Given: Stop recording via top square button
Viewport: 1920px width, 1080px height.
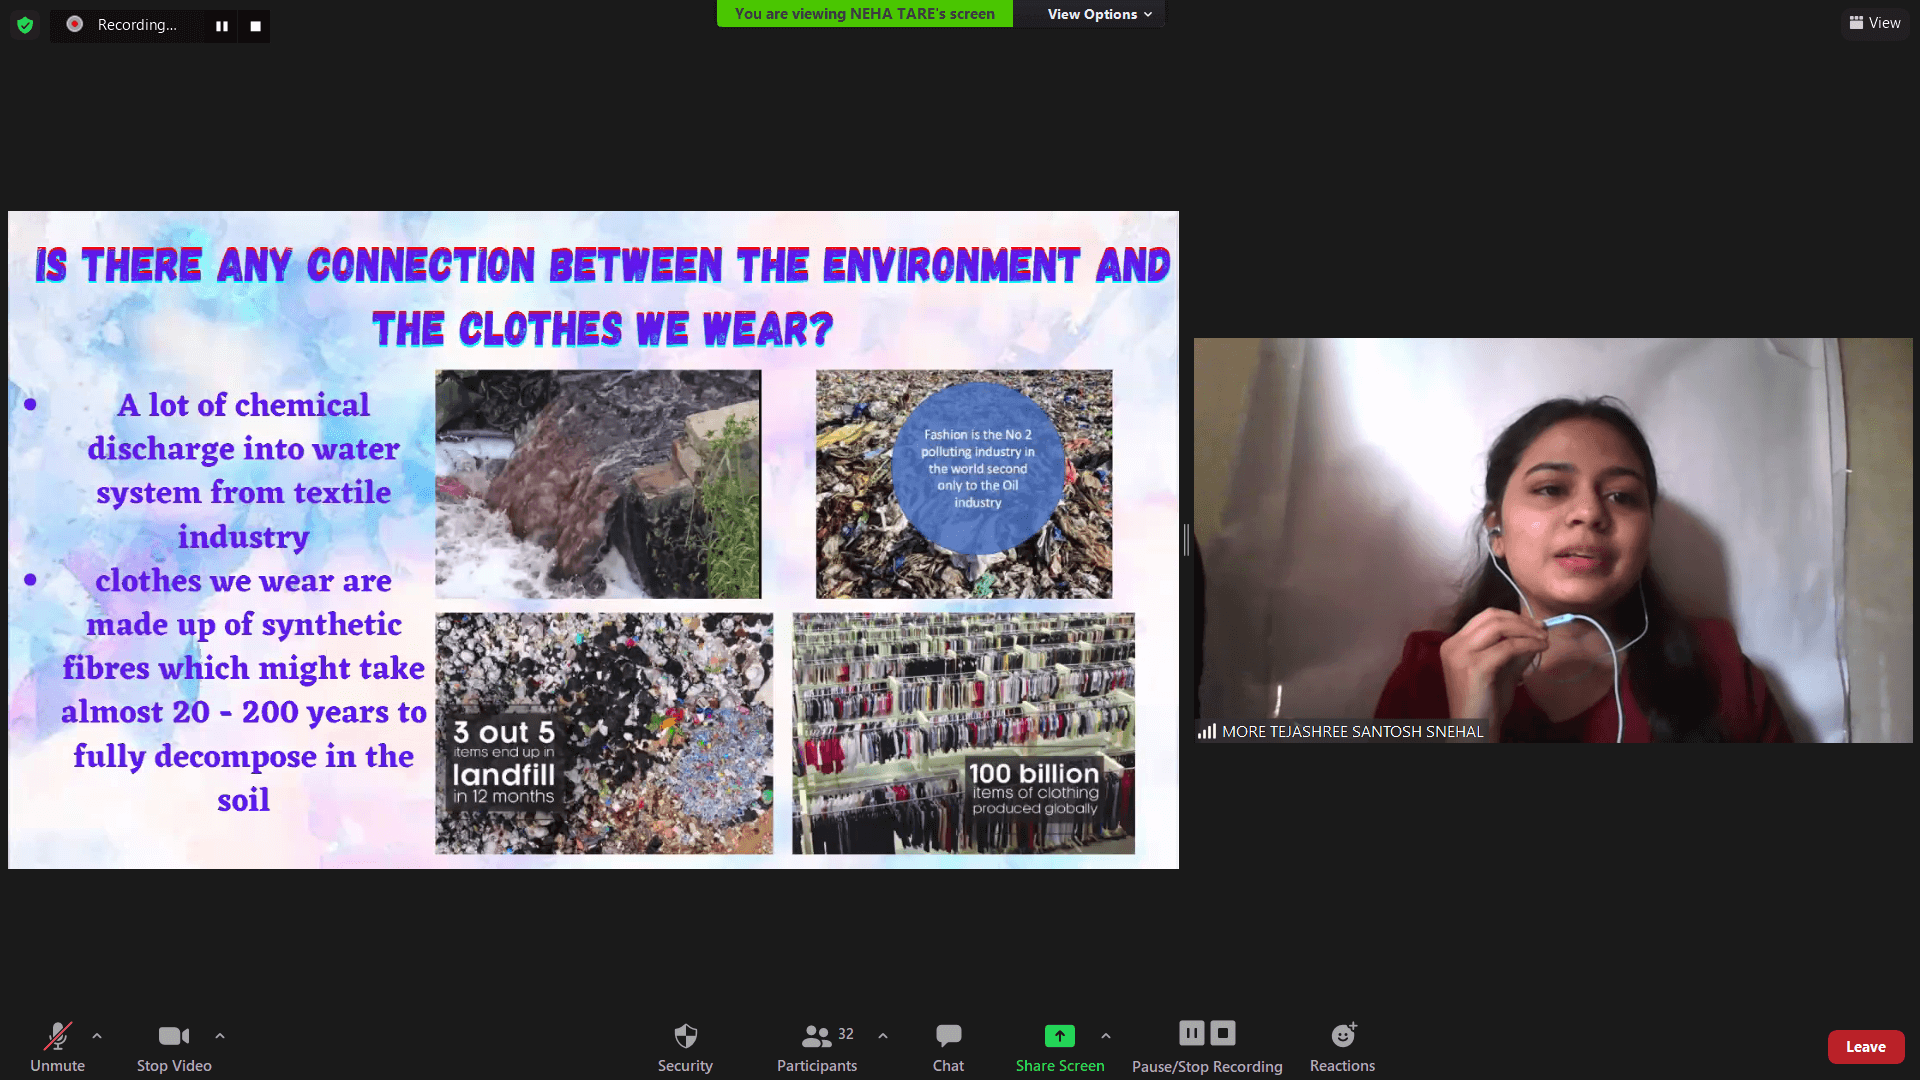Looking at the screenshot, I should tap(255, 26).
